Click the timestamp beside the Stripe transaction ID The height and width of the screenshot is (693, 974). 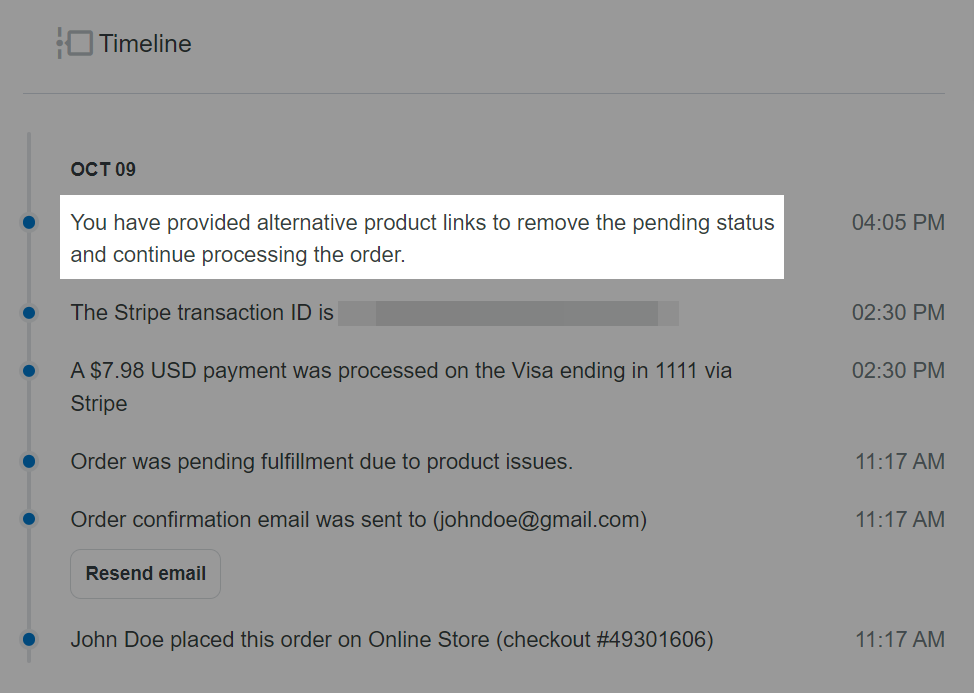click(x=897, y=313)
